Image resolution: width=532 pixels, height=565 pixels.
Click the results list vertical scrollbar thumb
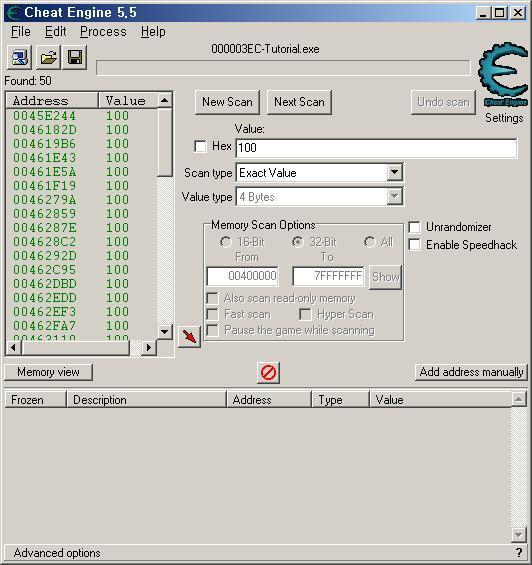click(165, 142)
